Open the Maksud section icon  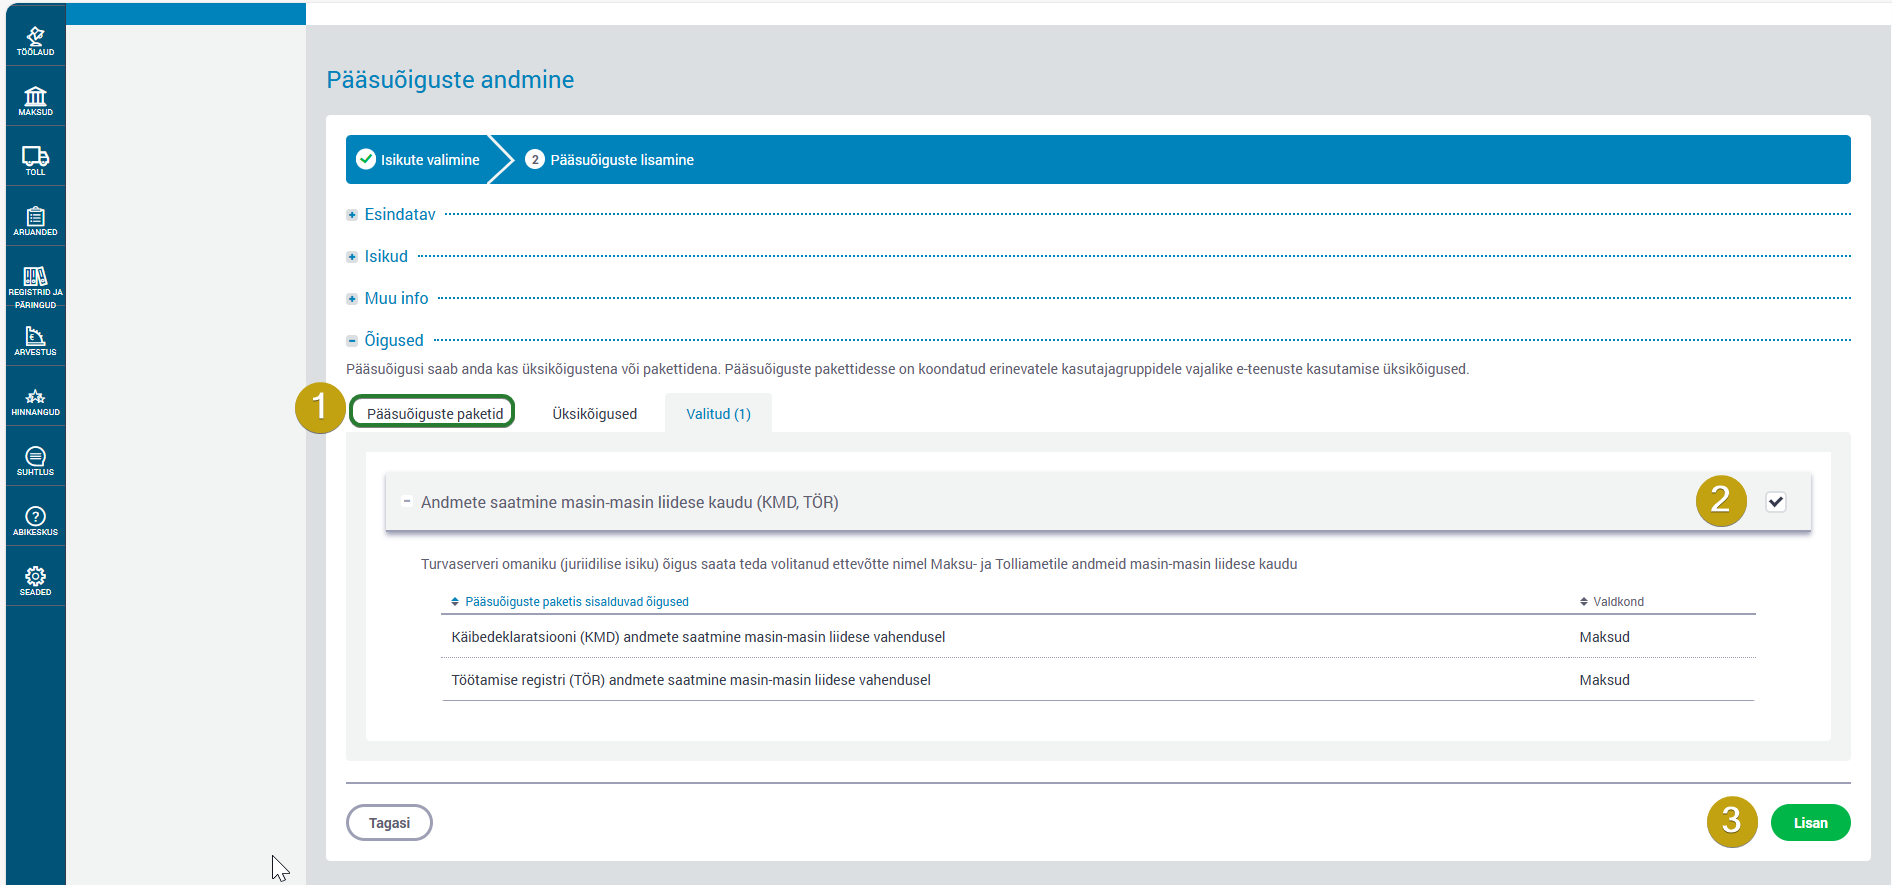point(35,100)
